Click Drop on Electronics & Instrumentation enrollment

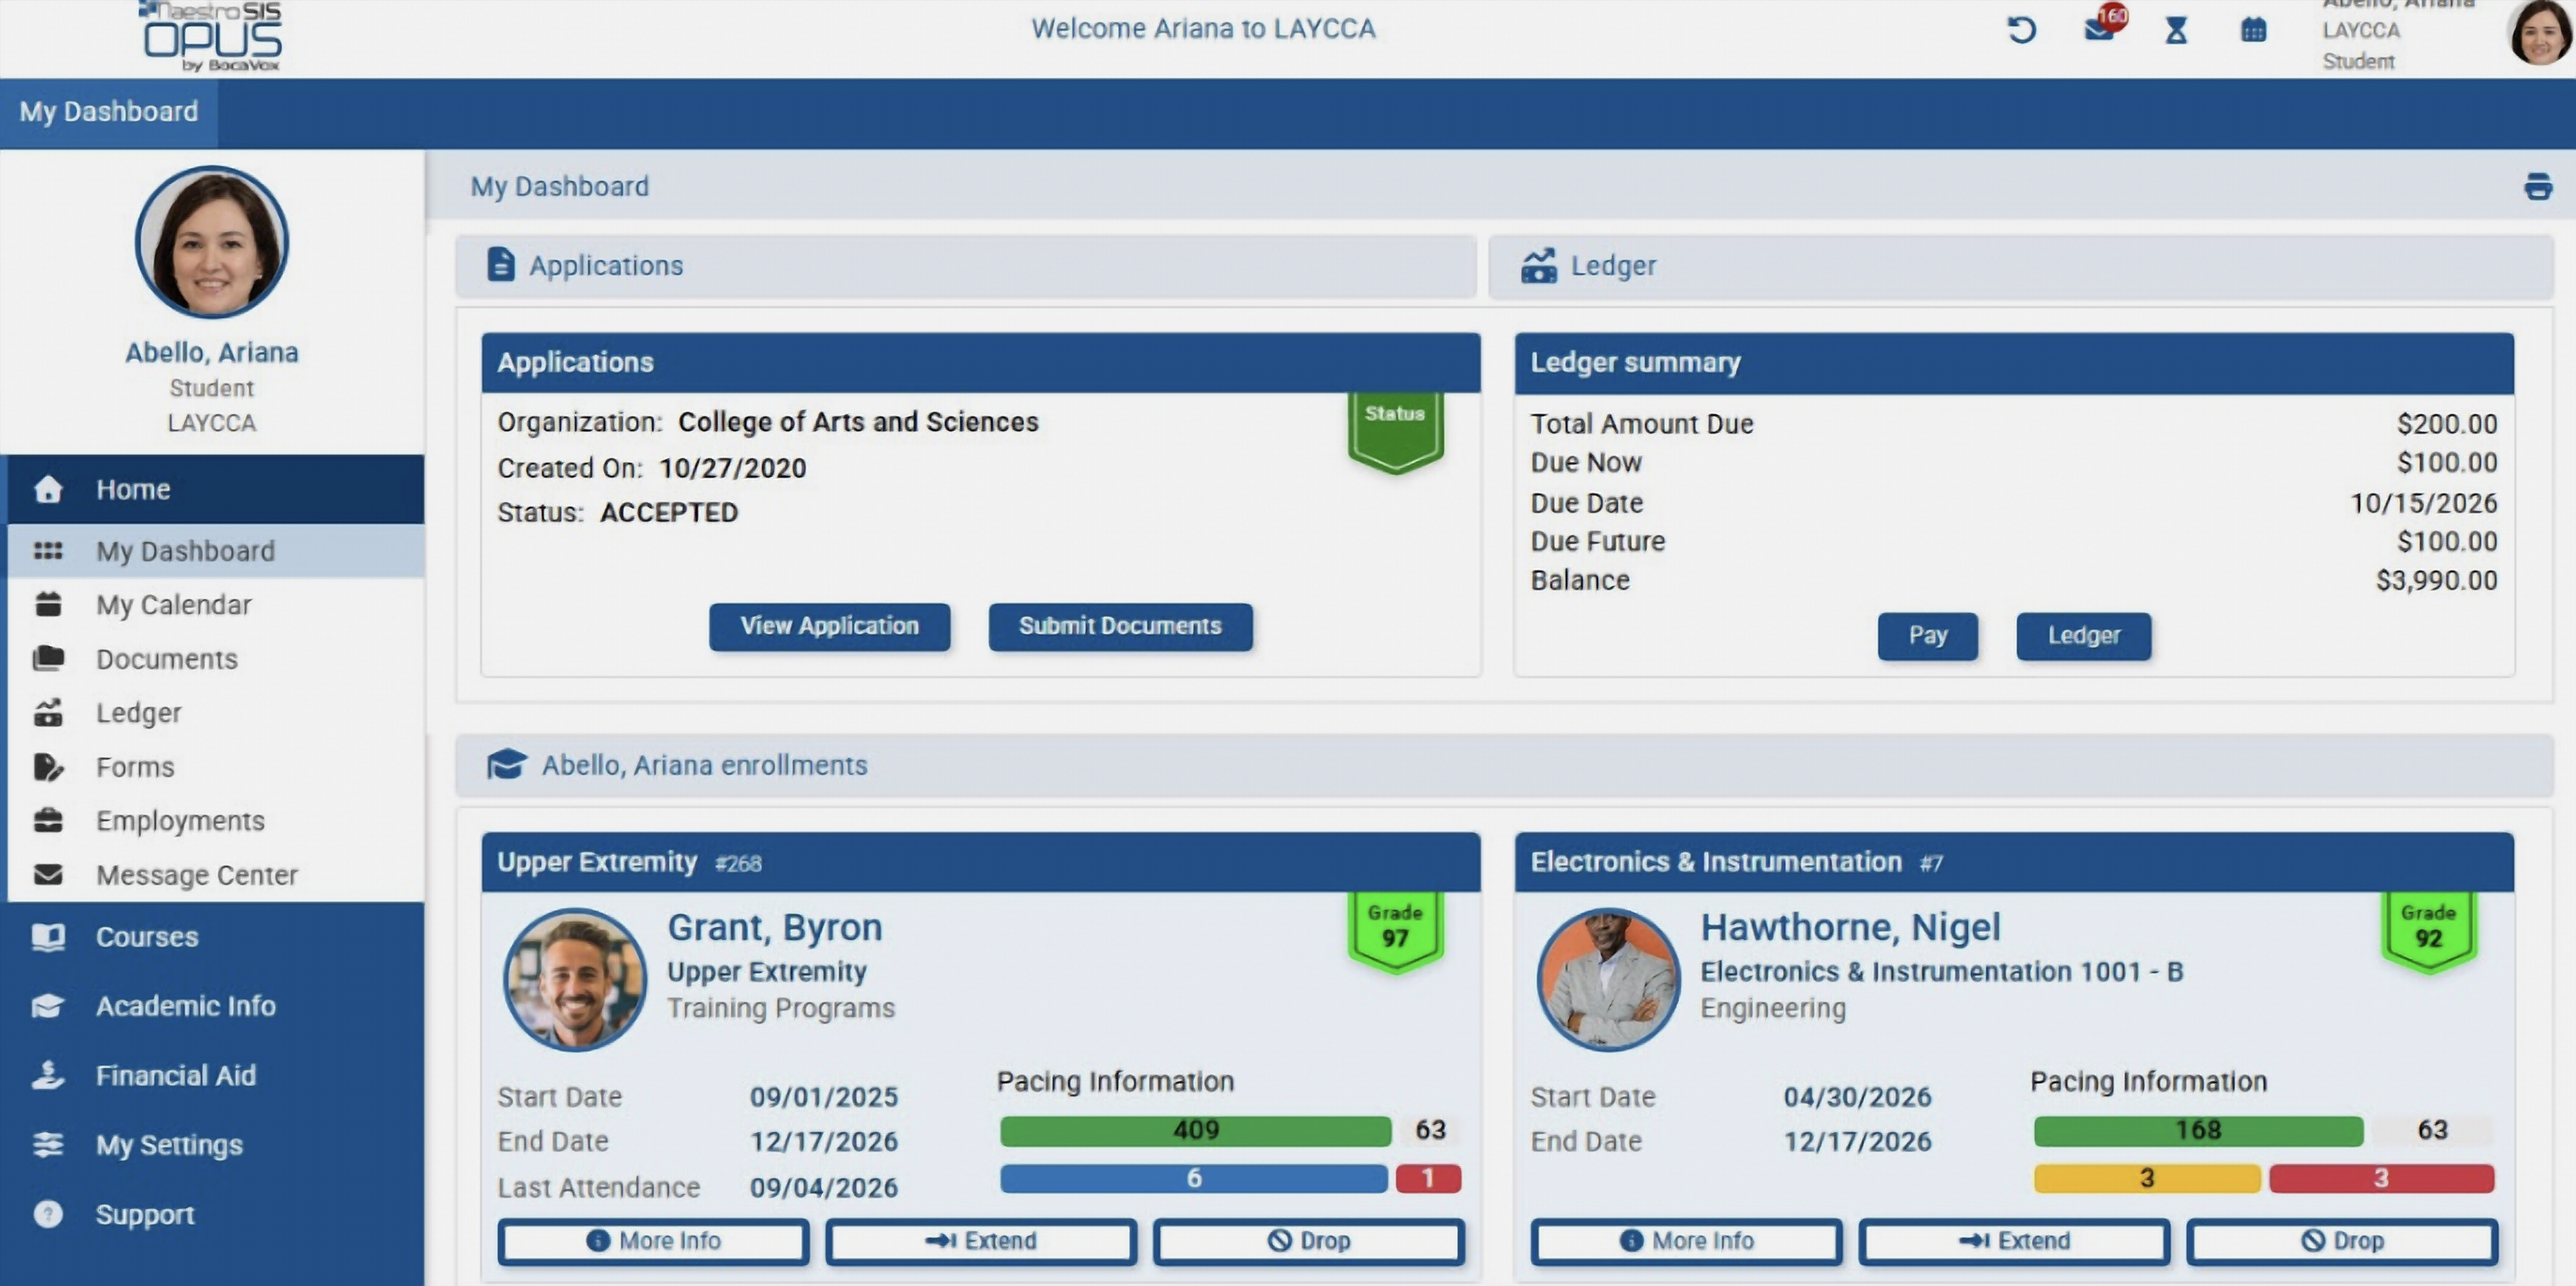(x=2342, y=1241)
